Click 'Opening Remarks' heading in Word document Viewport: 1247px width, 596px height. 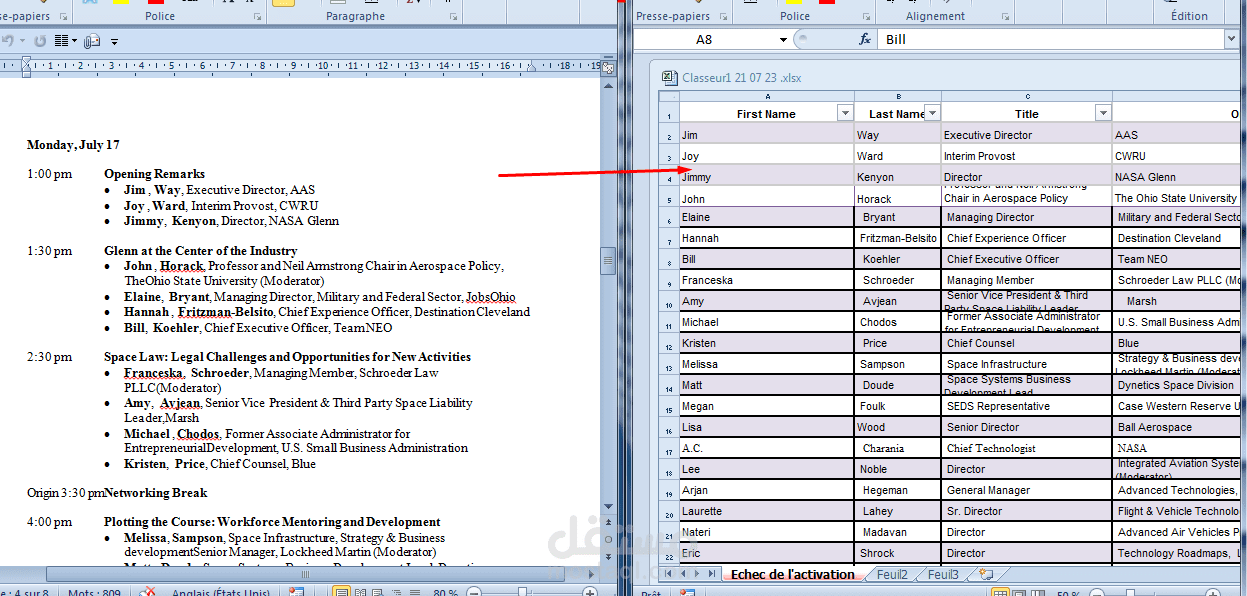point(154,174)
